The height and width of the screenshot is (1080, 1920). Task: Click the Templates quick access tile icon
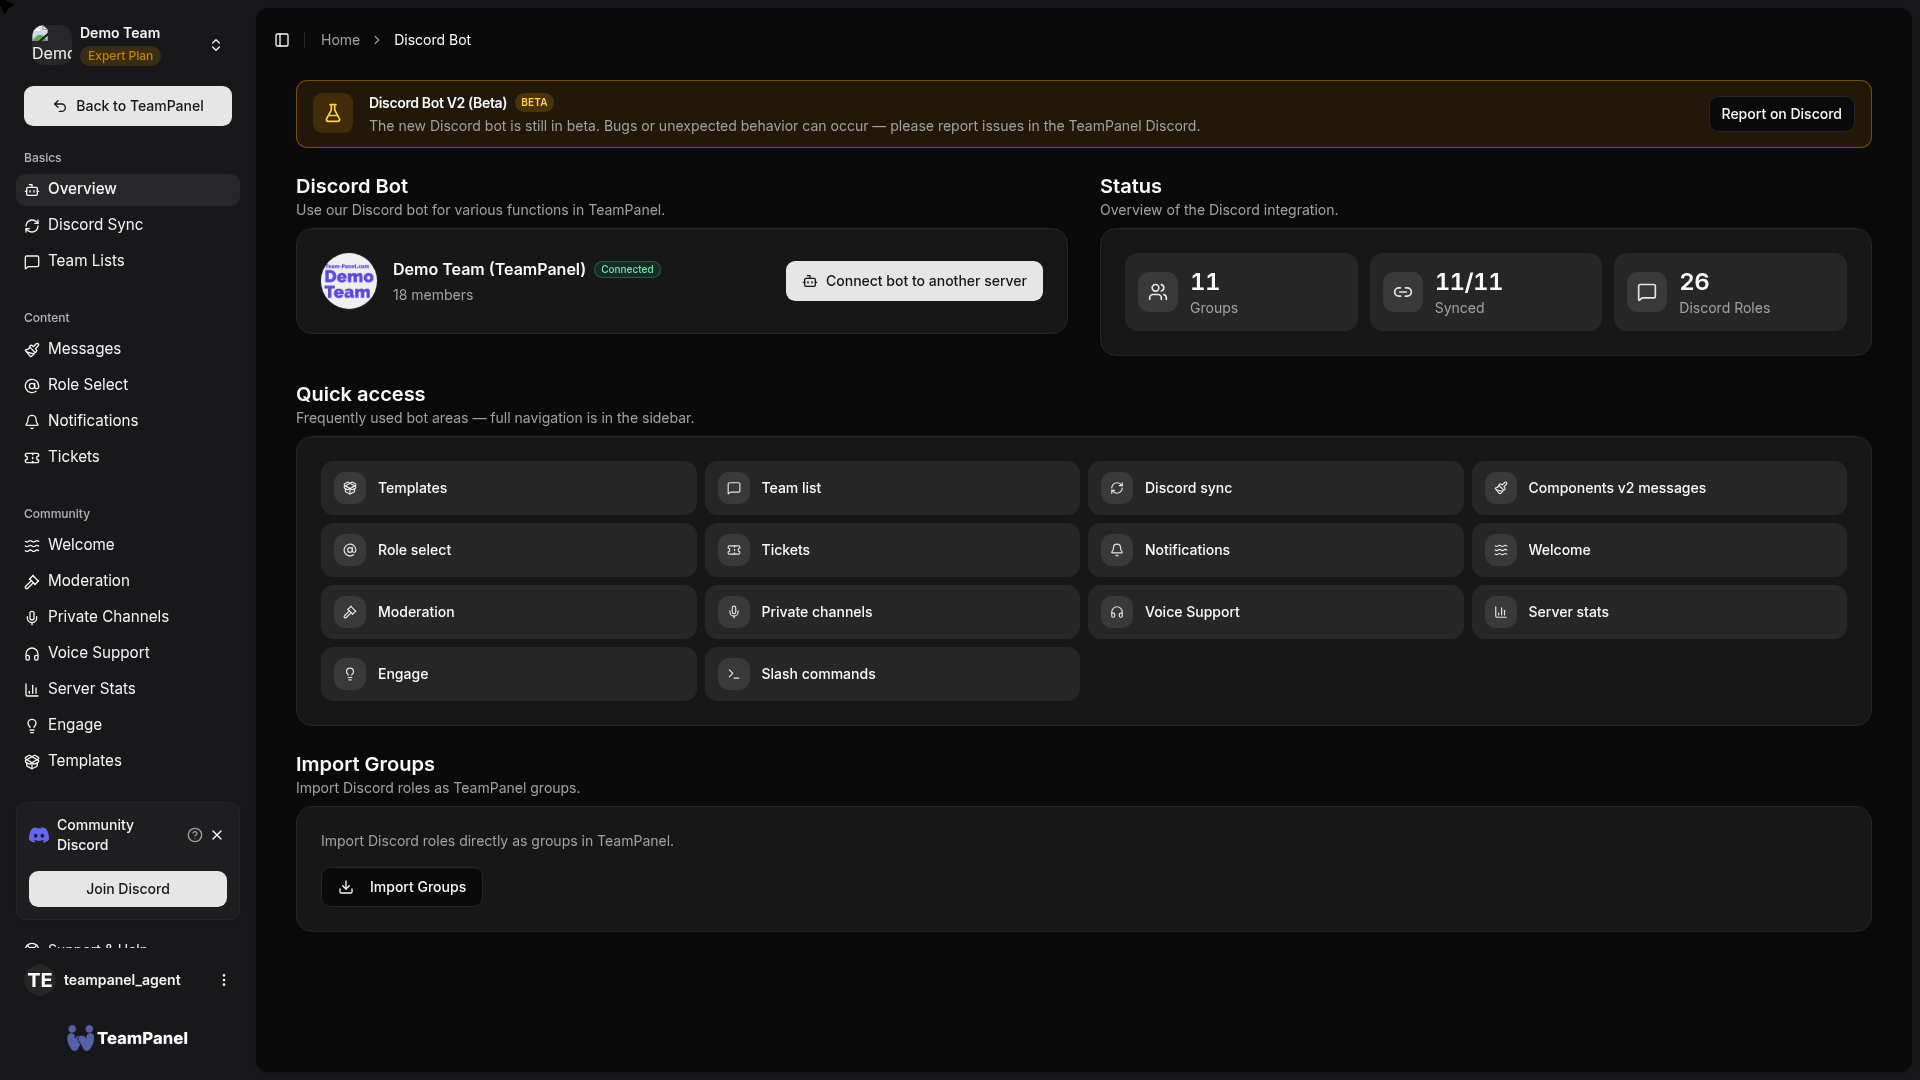pyautogui.click(x=350, y=488)
